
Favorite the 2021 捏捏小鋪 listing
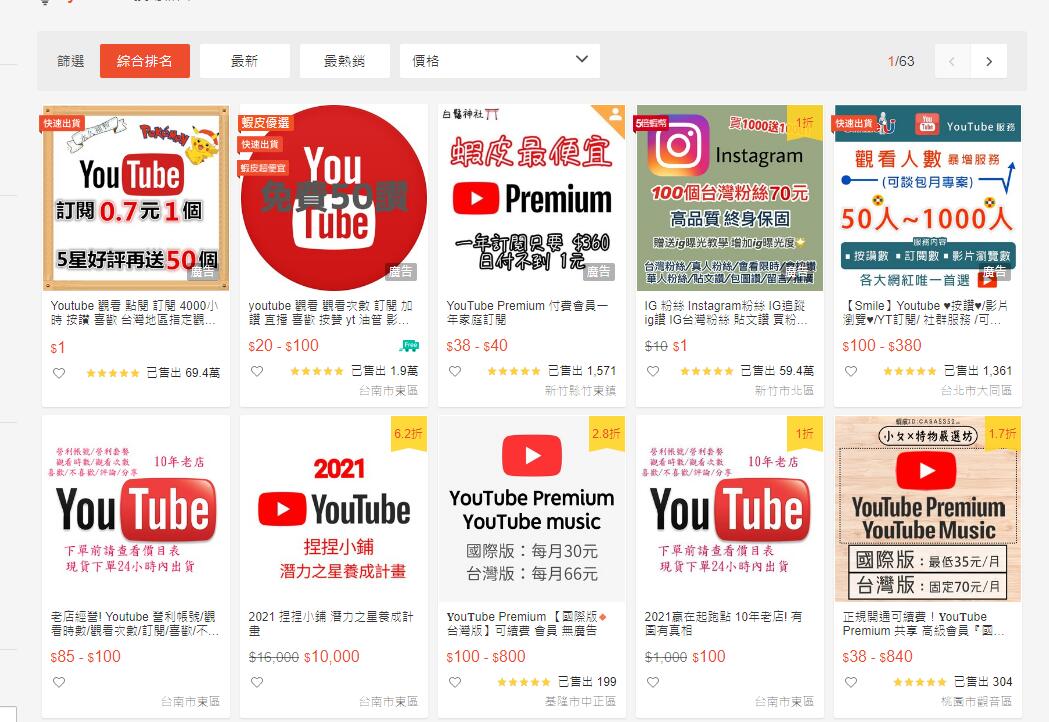[257, 682]
